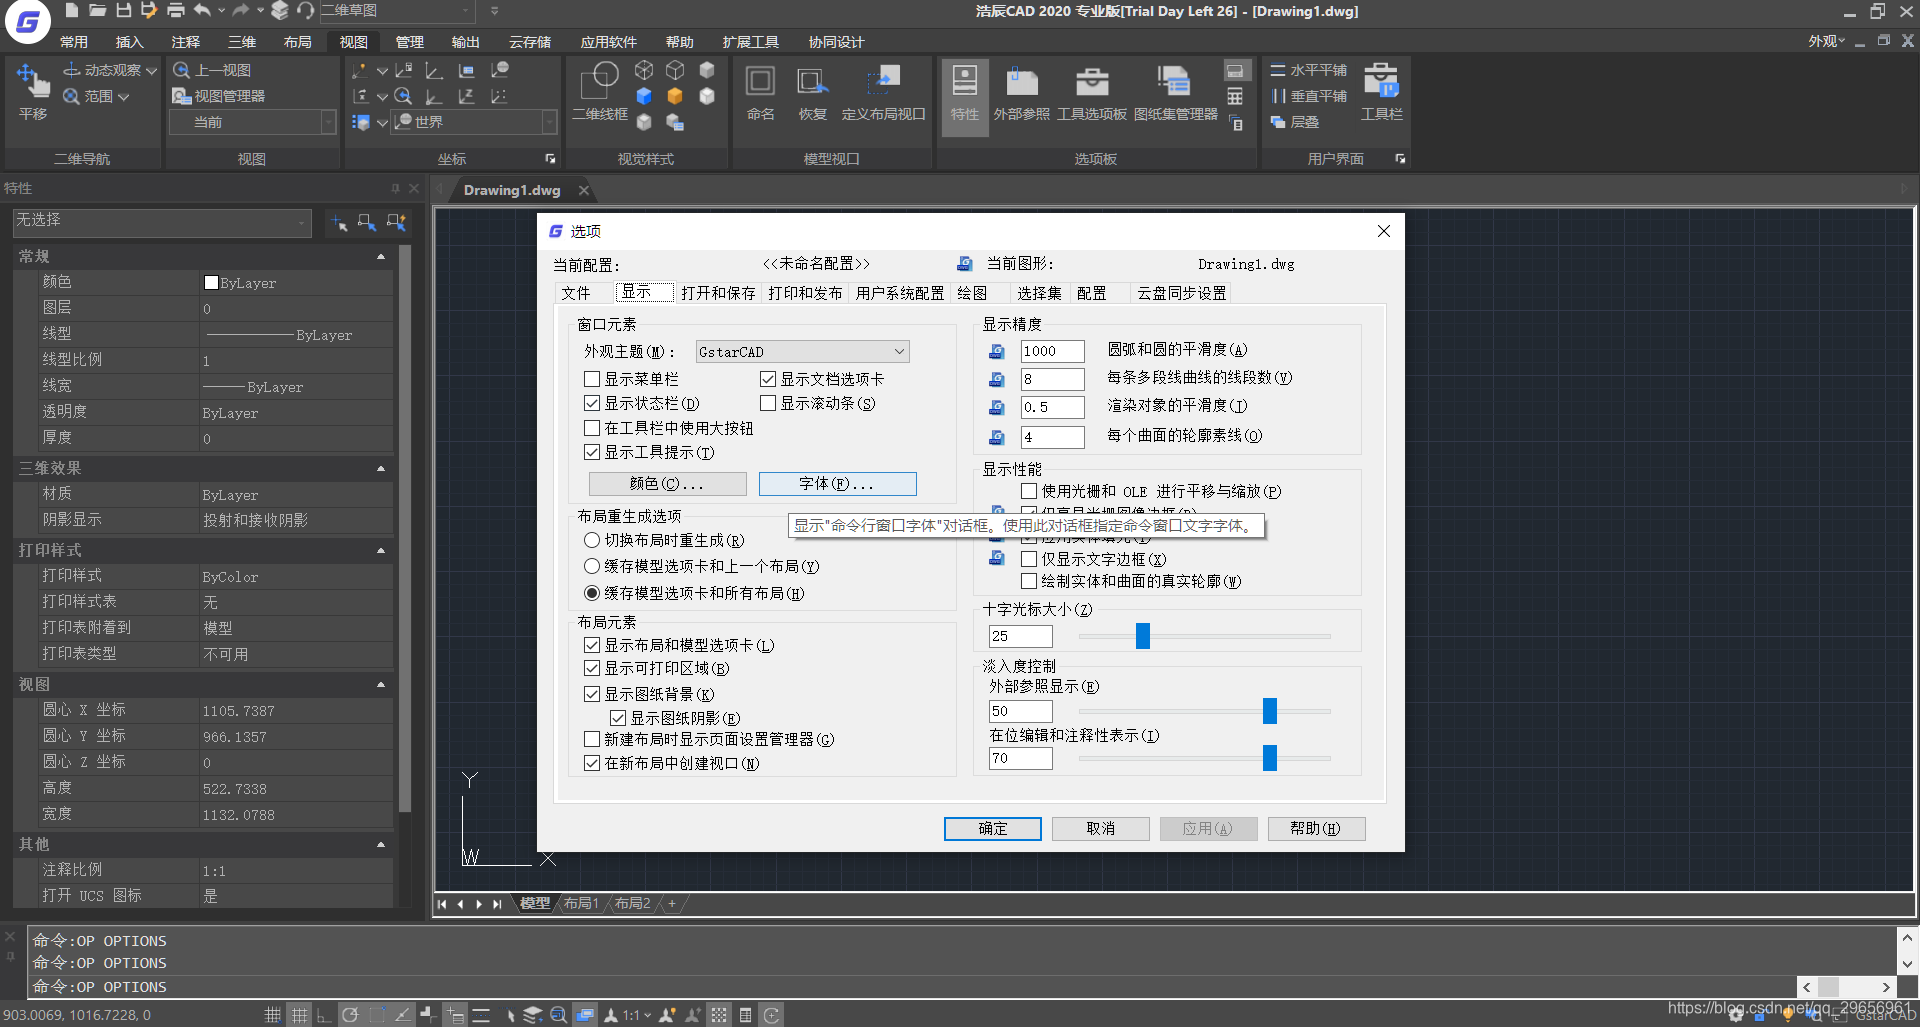Uncheck 显示图纸阴影 checkbox
The height and width of the screenshot is (1027, 1920).
point(618,718)
